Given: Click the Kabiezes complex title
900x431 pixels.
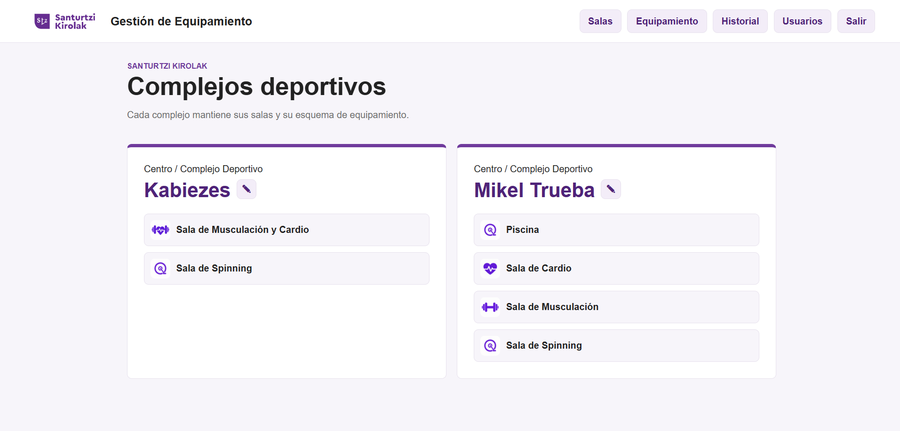Looking at the screenshot, I should pyautogui.click(x=187, y=190).
